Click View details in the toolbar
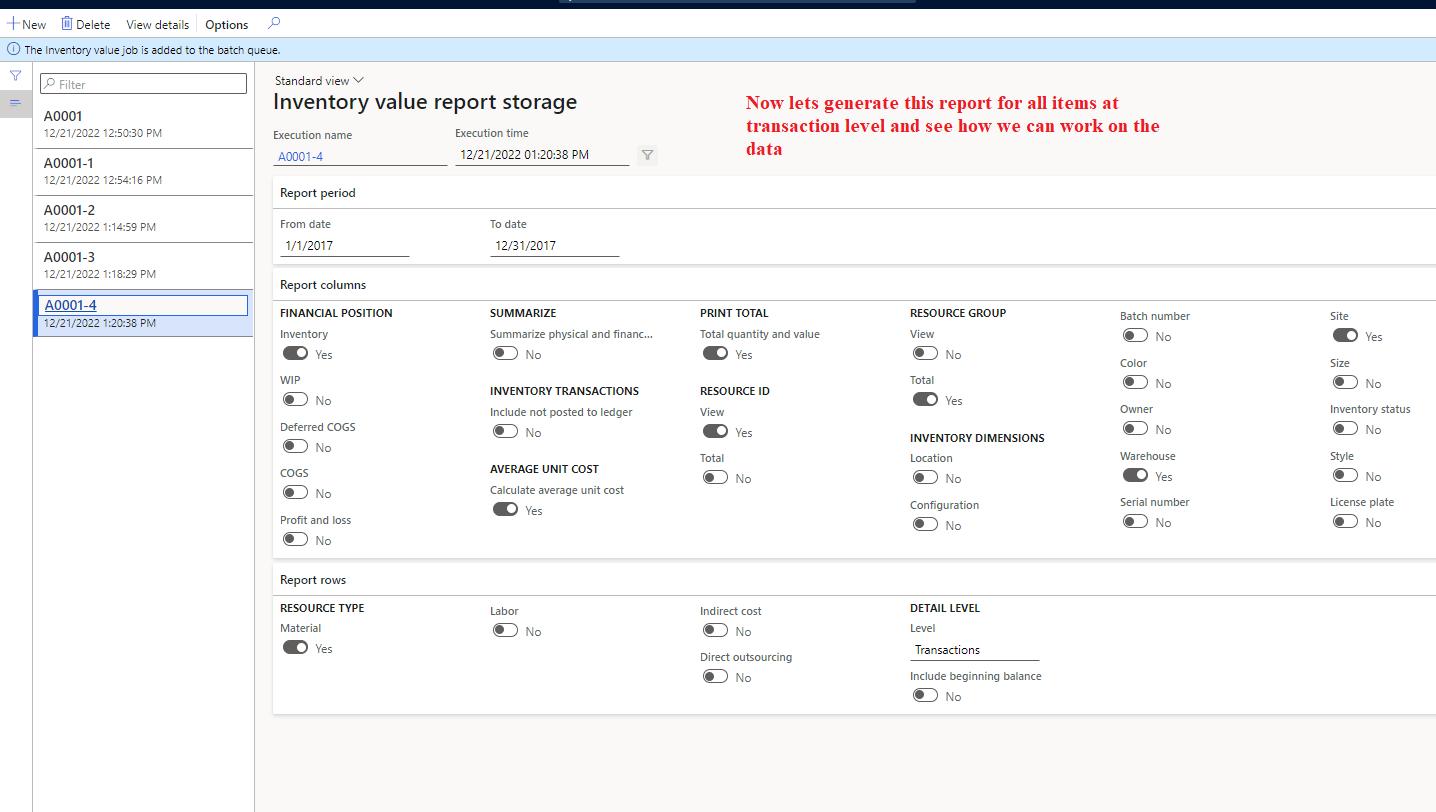The image size is (1436, 812). pyautogui.click(x=156, y=24)
